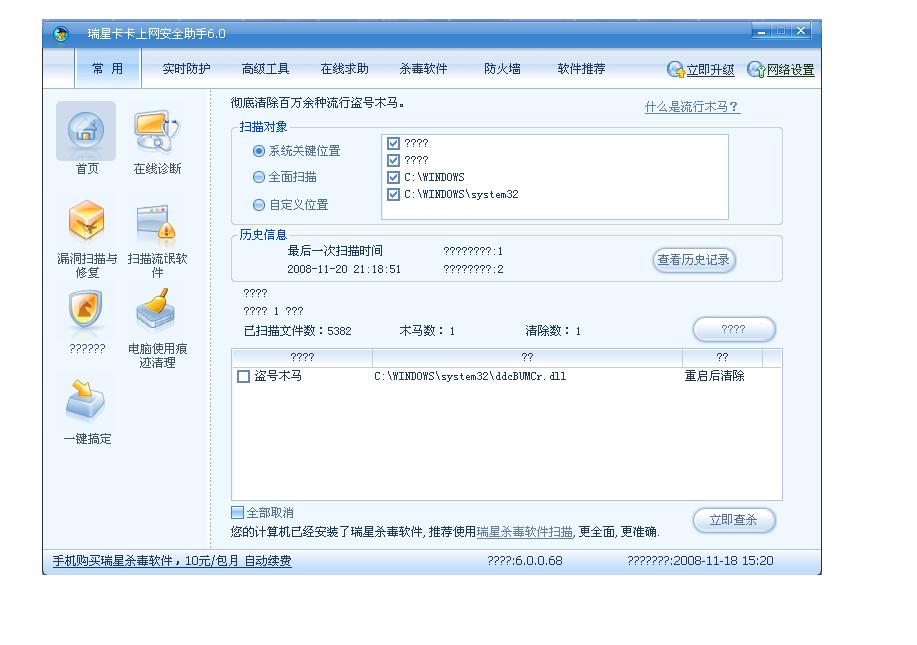Check the 盗号木马 result row checkbox

click(243, 377)
